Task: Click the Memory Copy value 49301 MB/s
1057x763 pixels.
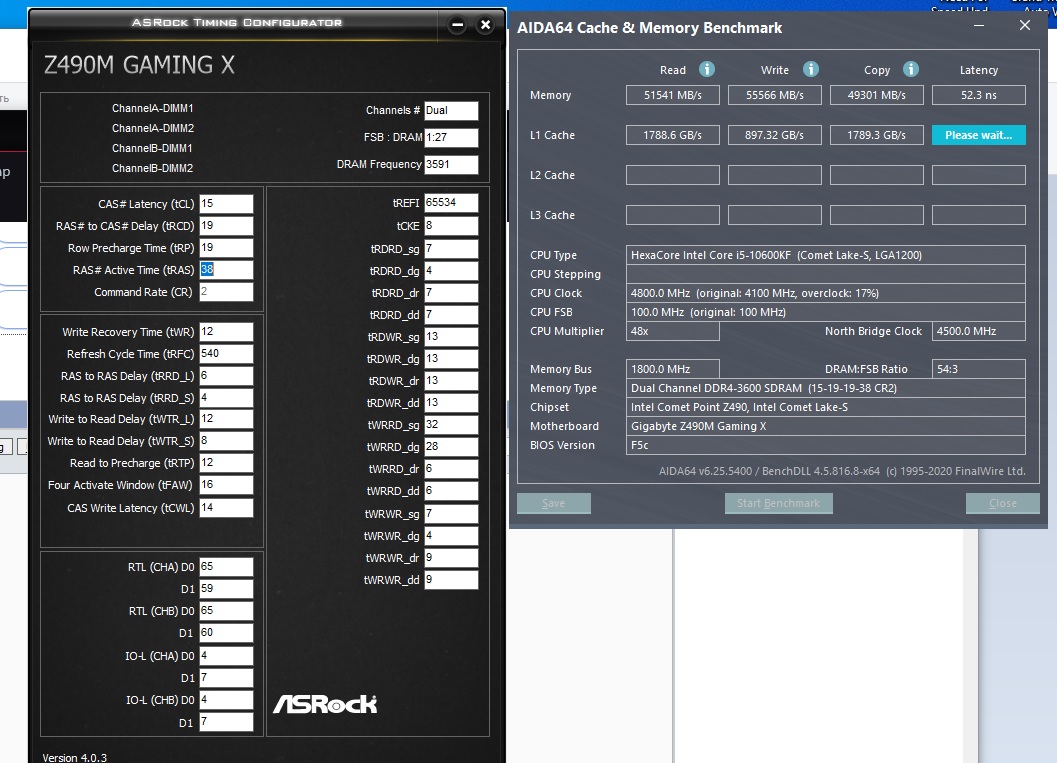Action: pyautogui.click(x=876, y=95)
